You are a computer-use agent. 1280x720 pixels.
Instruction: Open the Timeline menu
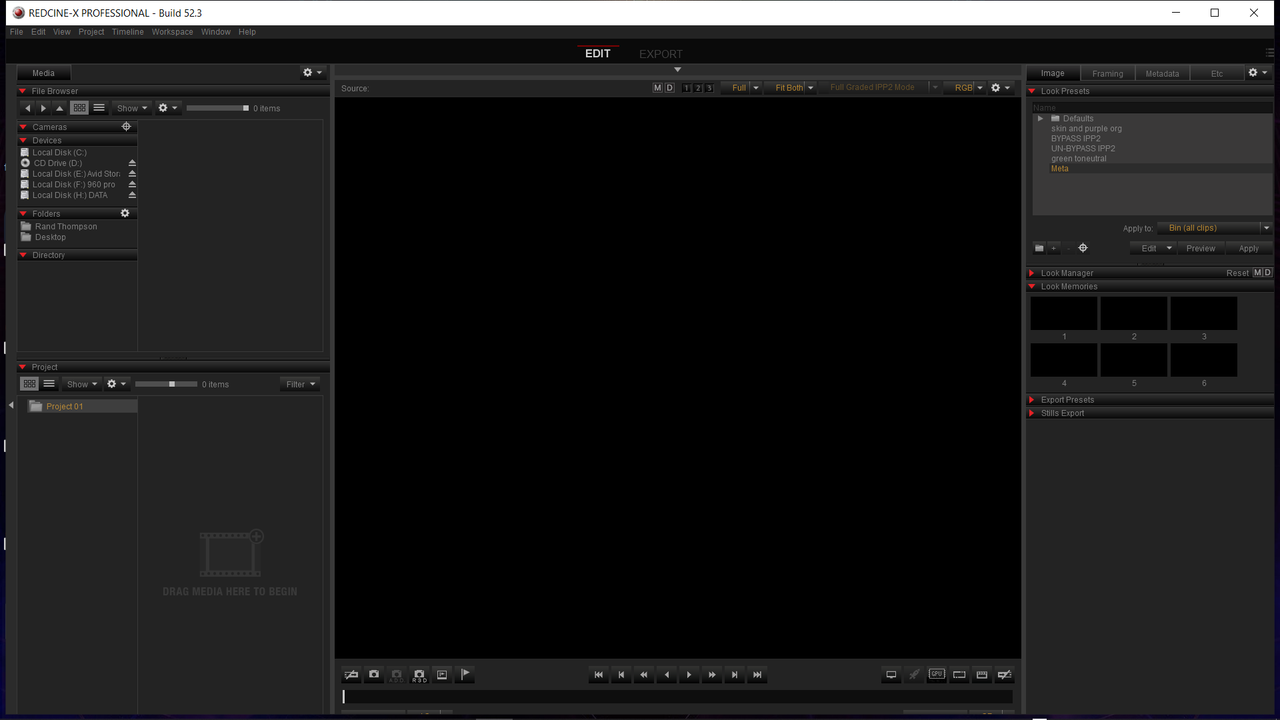point(127,32)
